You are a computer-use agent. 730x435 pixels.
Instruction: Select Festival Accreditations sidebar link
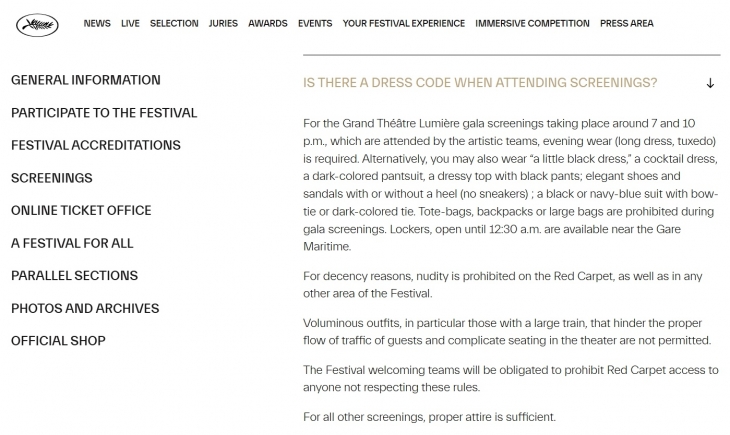[96, 145]
